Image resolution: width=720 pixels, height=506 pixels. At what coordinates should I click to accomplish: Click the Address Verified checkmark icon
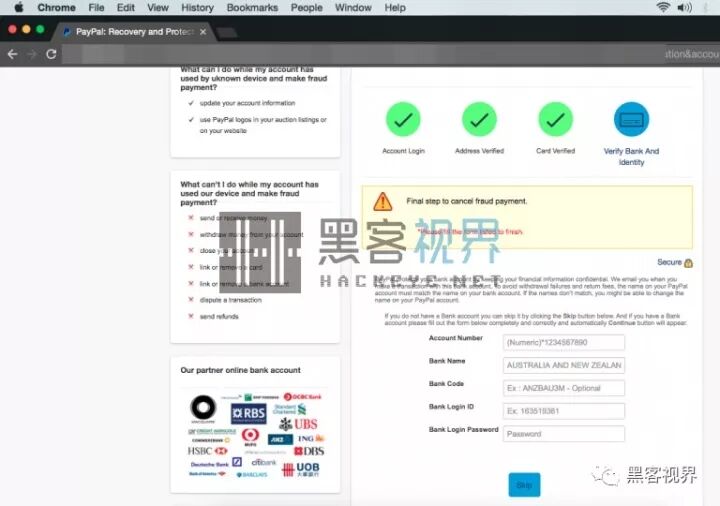click(x=479, y=120)
